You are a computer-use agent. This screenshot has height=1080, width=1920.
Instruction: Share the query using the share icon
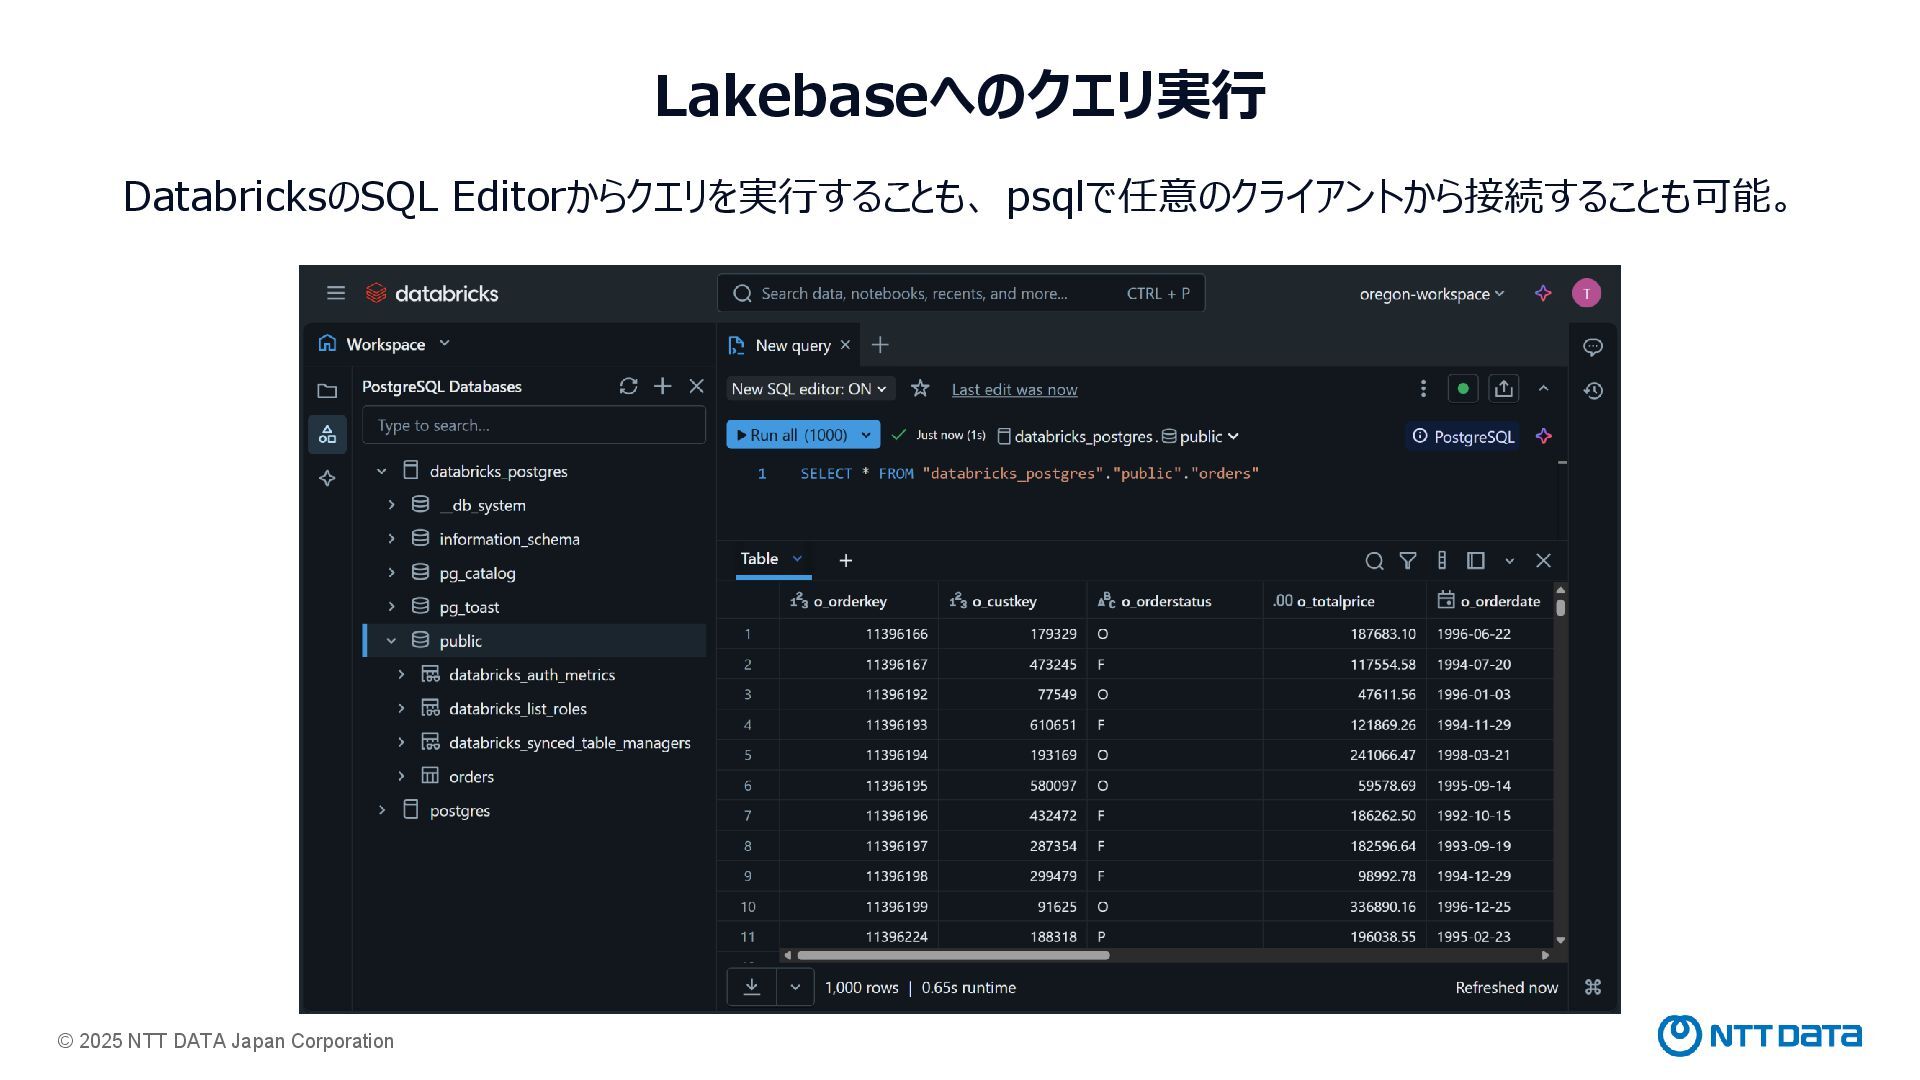1504,388
